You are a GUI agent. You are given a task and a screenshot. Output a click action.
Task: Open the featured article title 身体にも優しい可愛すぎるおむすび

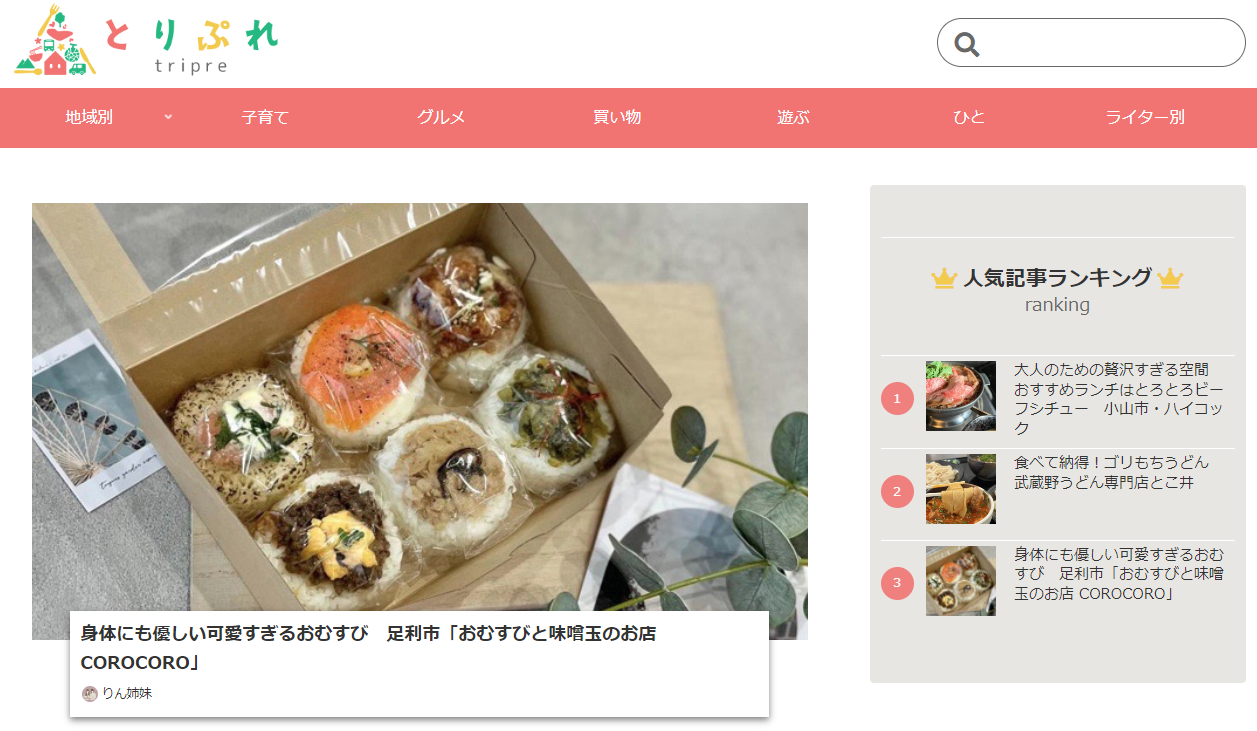point(368,648)
